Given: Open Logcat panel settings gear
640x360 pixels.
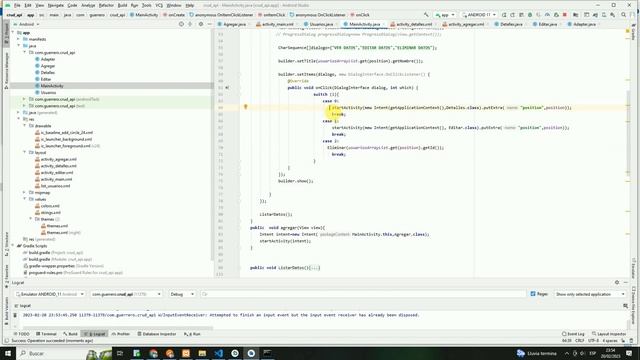Looking at the screenshot, I should tap(617, 282).
